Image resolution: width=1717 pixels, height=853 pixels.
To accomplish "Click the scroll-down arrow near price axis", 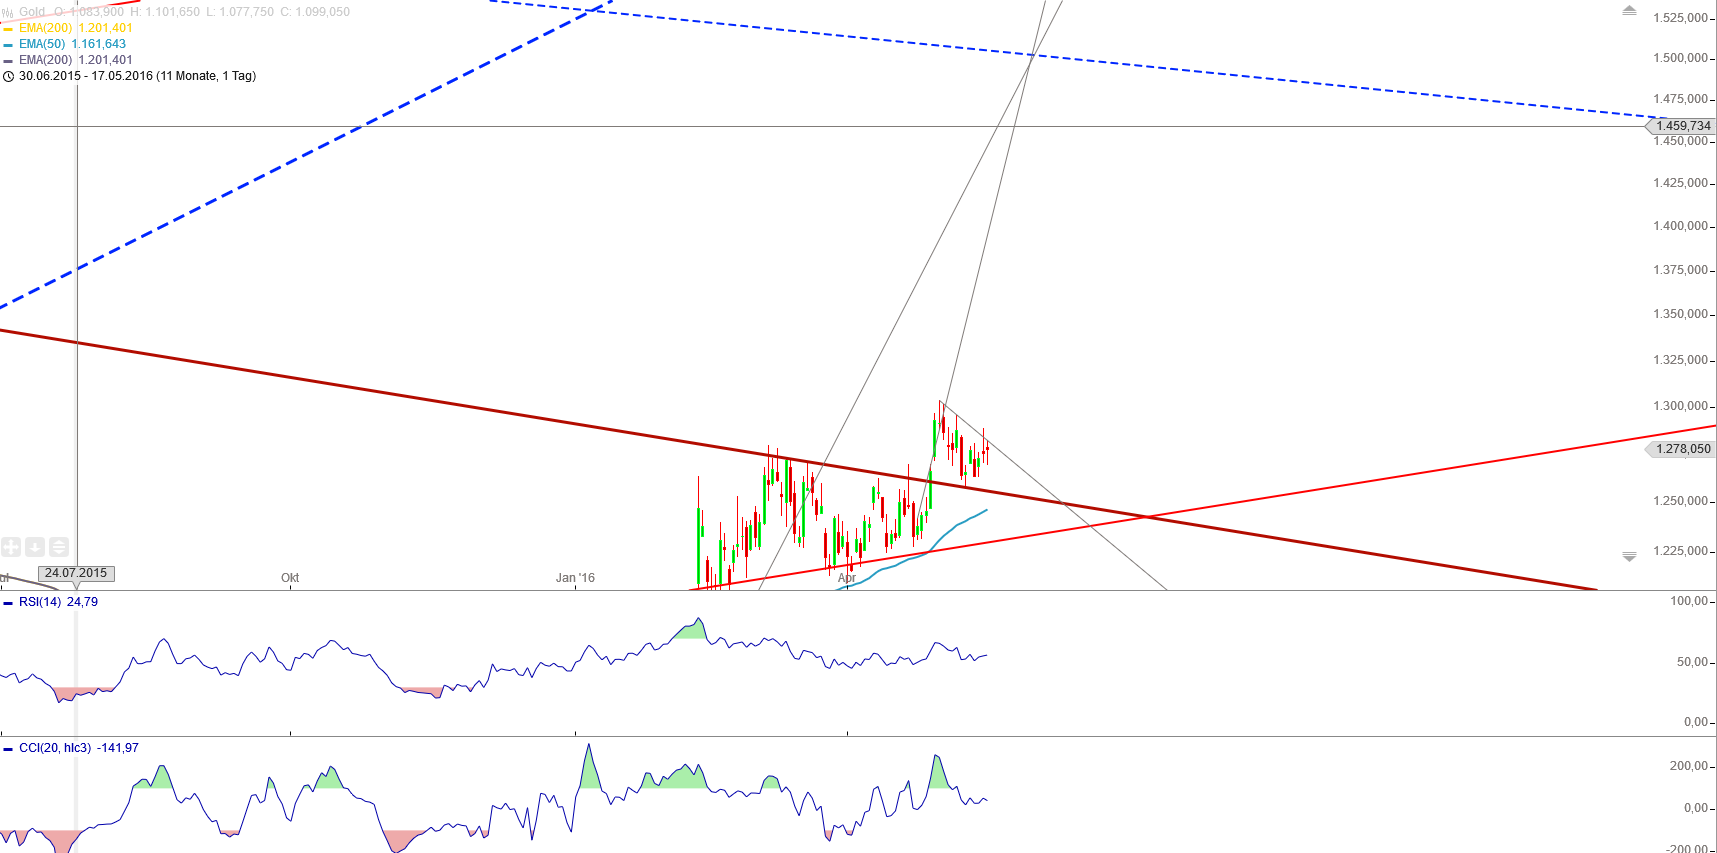I will pyautogui.click(x=1629, y=556).
